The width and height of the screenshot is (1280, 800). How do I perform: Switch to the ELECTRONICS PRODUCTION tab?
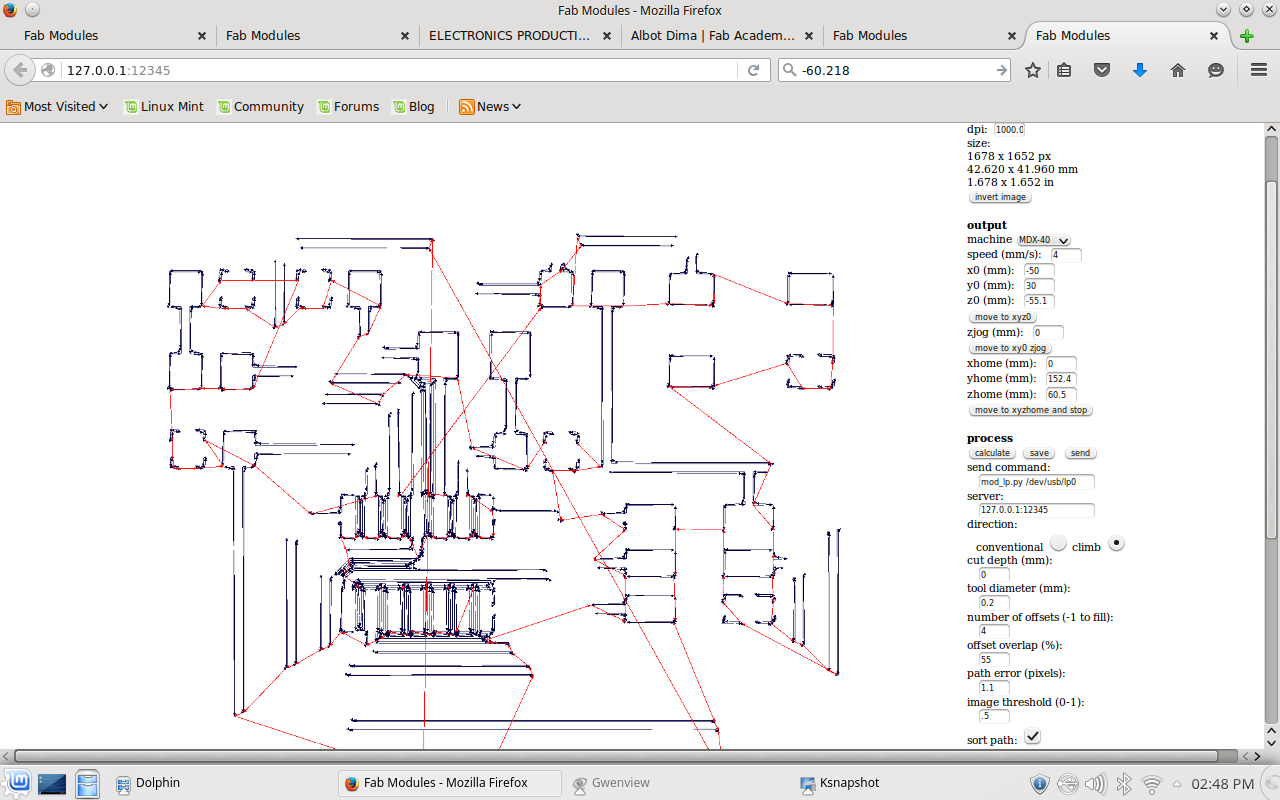coord(509,36)
